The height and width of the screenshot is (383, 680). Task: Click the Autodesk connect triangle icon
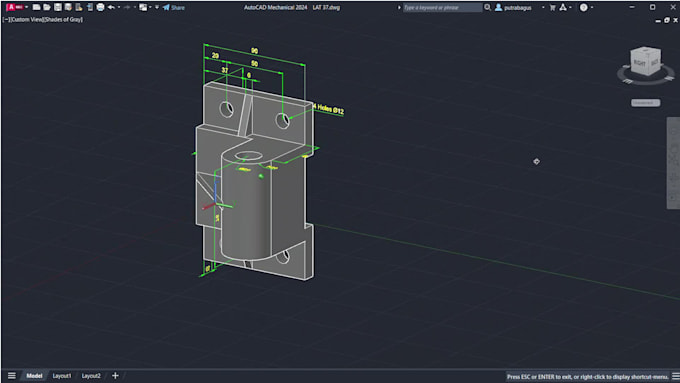[563, 7]
